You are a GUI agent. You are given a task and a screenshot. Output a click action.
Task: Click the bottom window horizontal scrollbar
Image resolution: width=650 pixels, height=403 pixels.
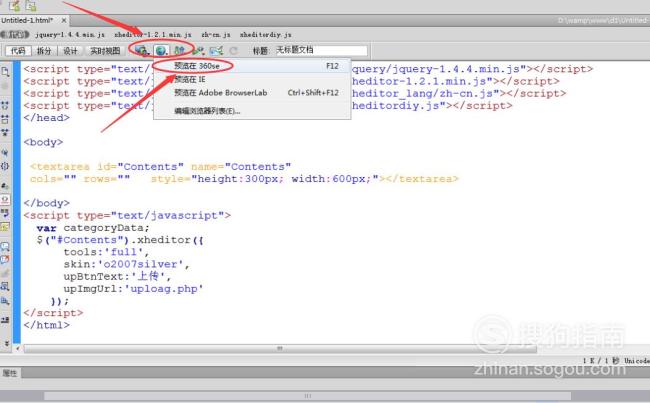click(x=307, y=396)
